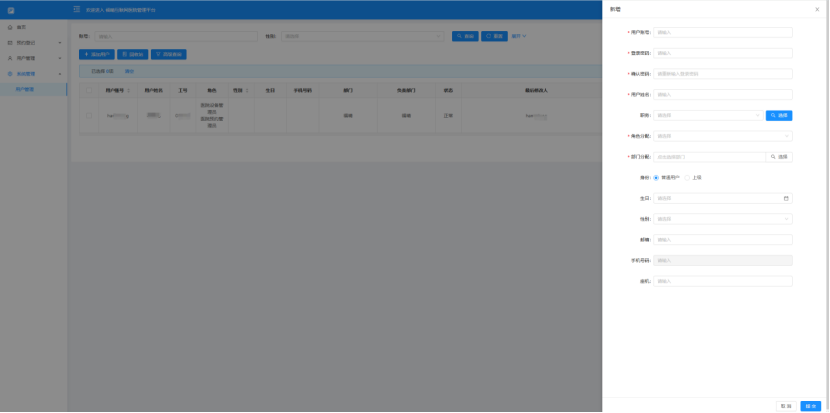Click the 取消 cancel button

click(x=786, y=405)
